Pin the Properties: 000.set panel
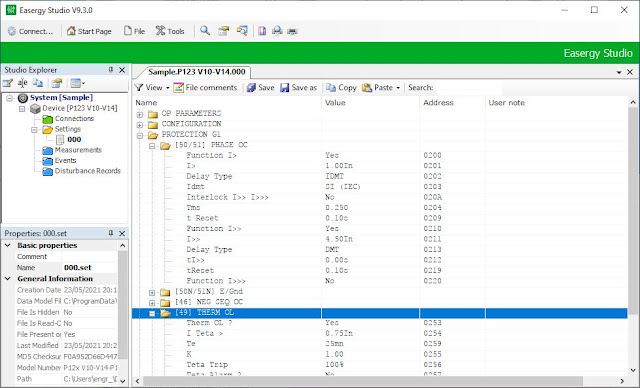Image resolution: width=640 pixels, height=388 pixels. click(x=111, y=233)
